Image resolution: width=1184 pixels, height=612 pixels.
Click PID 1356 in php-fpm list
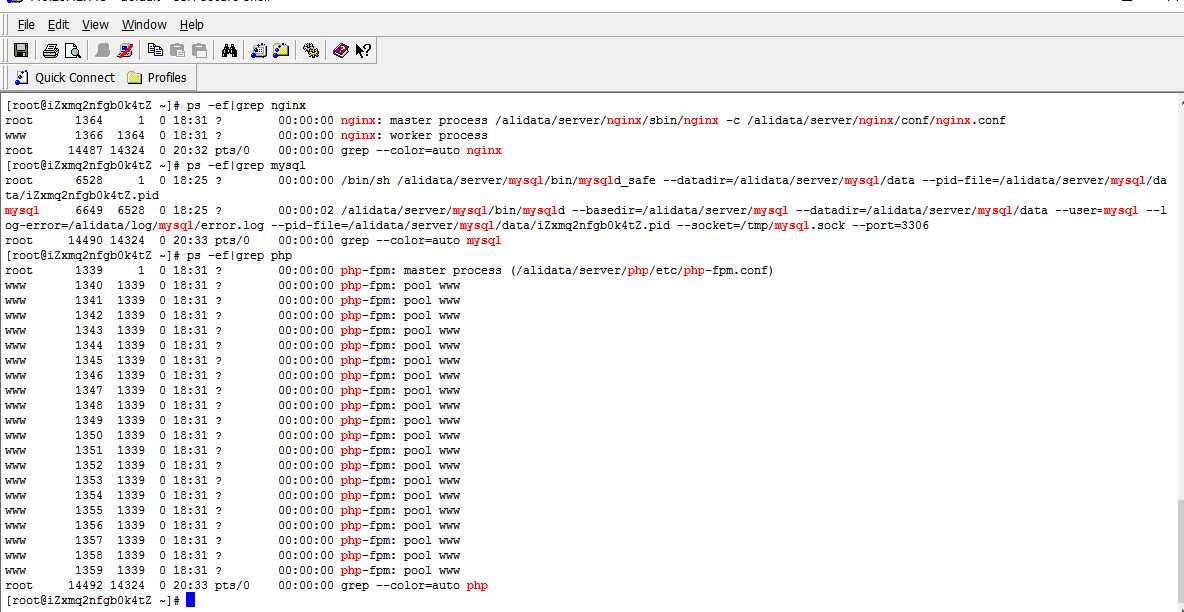(x=88, y=525)
